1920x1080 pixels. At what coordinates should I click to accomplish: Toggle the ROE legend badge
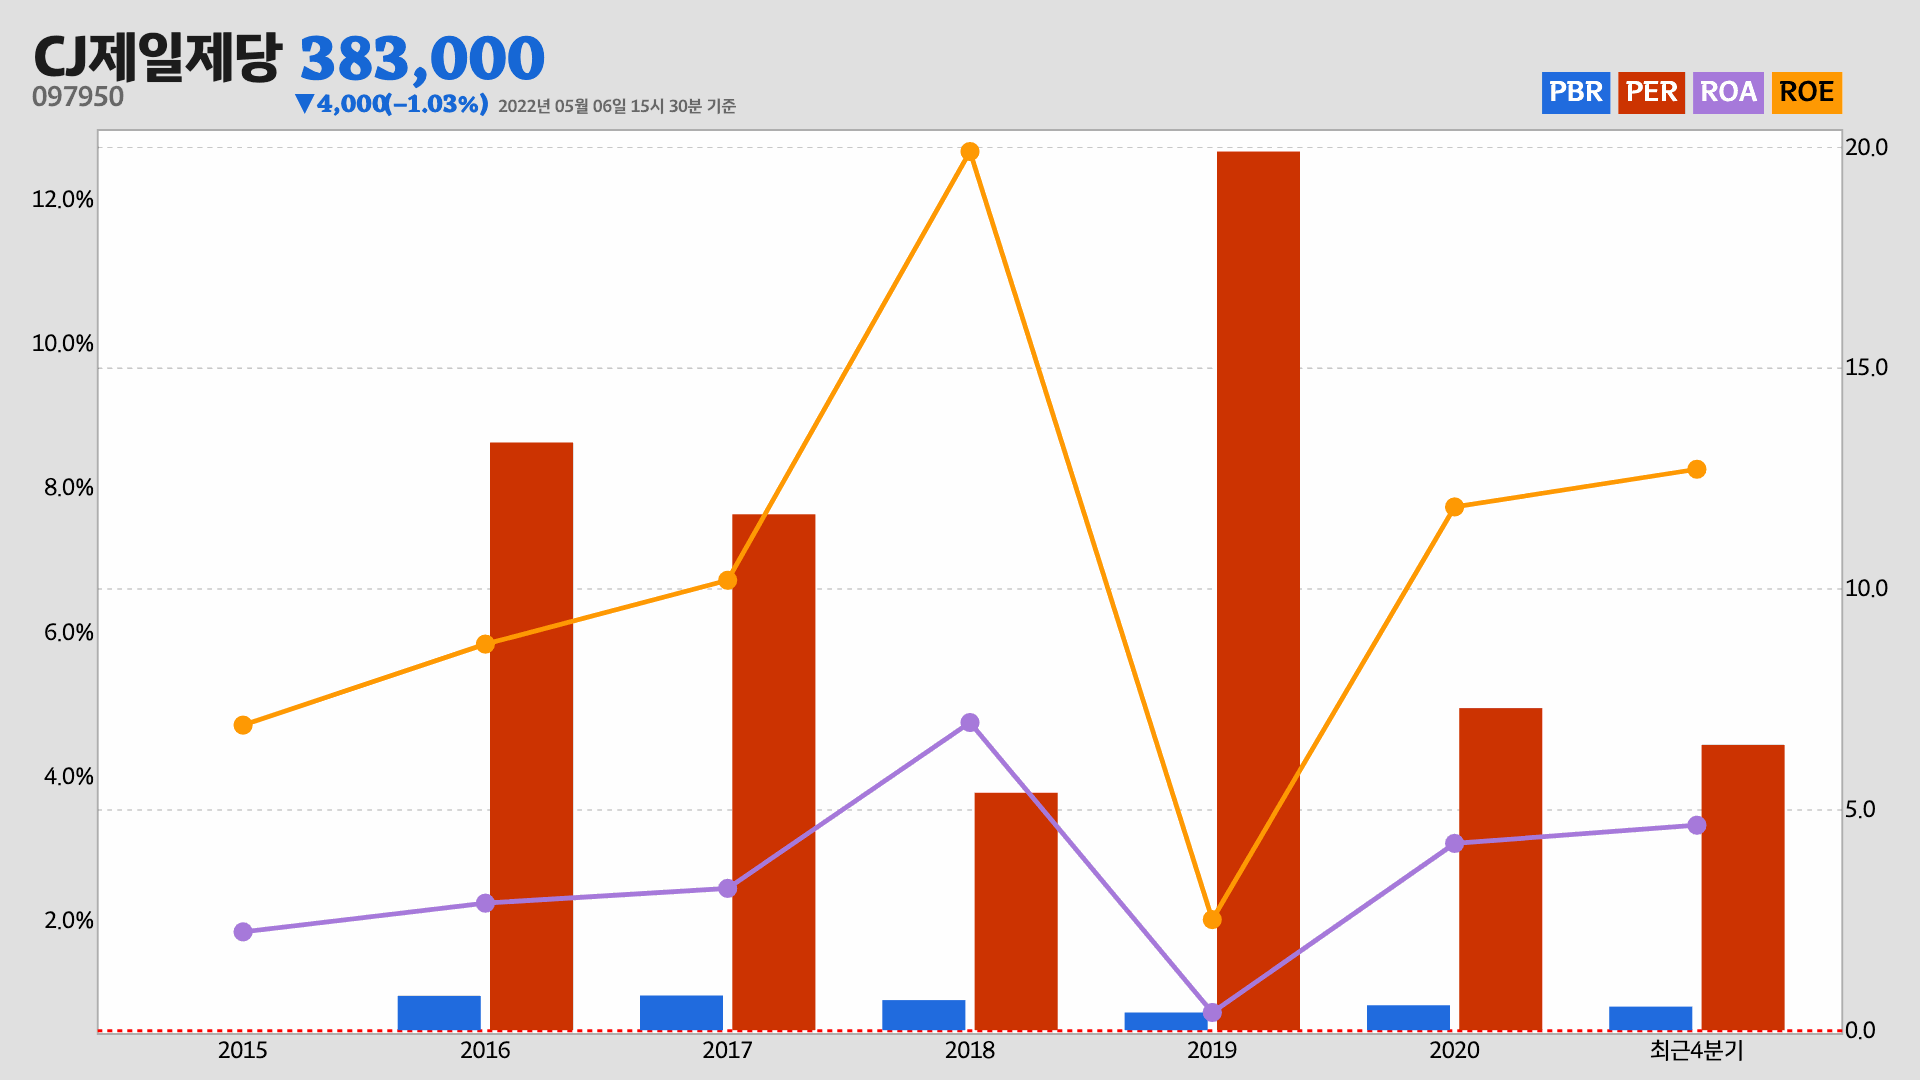tap(1806, 93)
